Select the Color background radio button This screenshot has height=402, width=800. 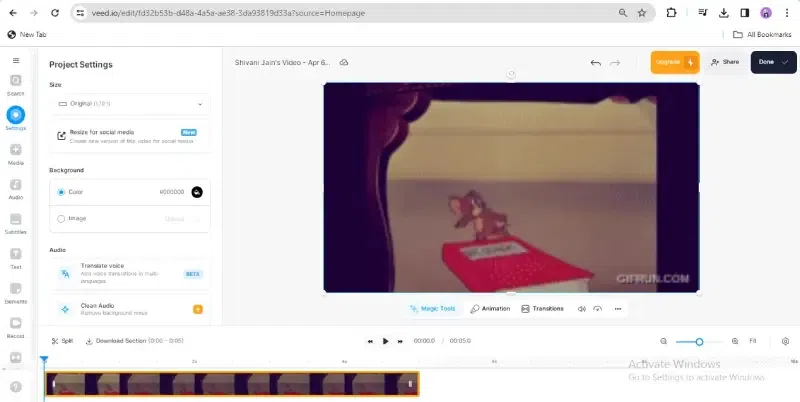pyautogui.click(x=61, y=192)
